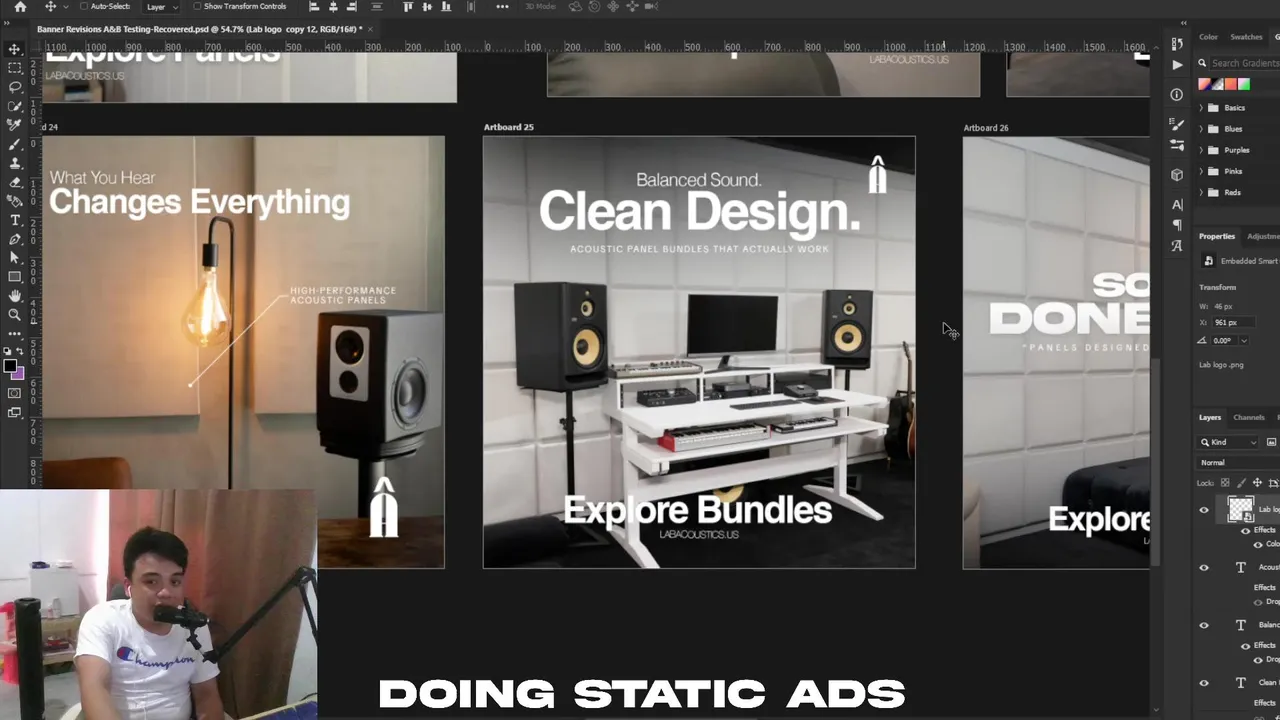Open the 3D cube panel icon
1280x720 pixels.
coord(1177,174)
